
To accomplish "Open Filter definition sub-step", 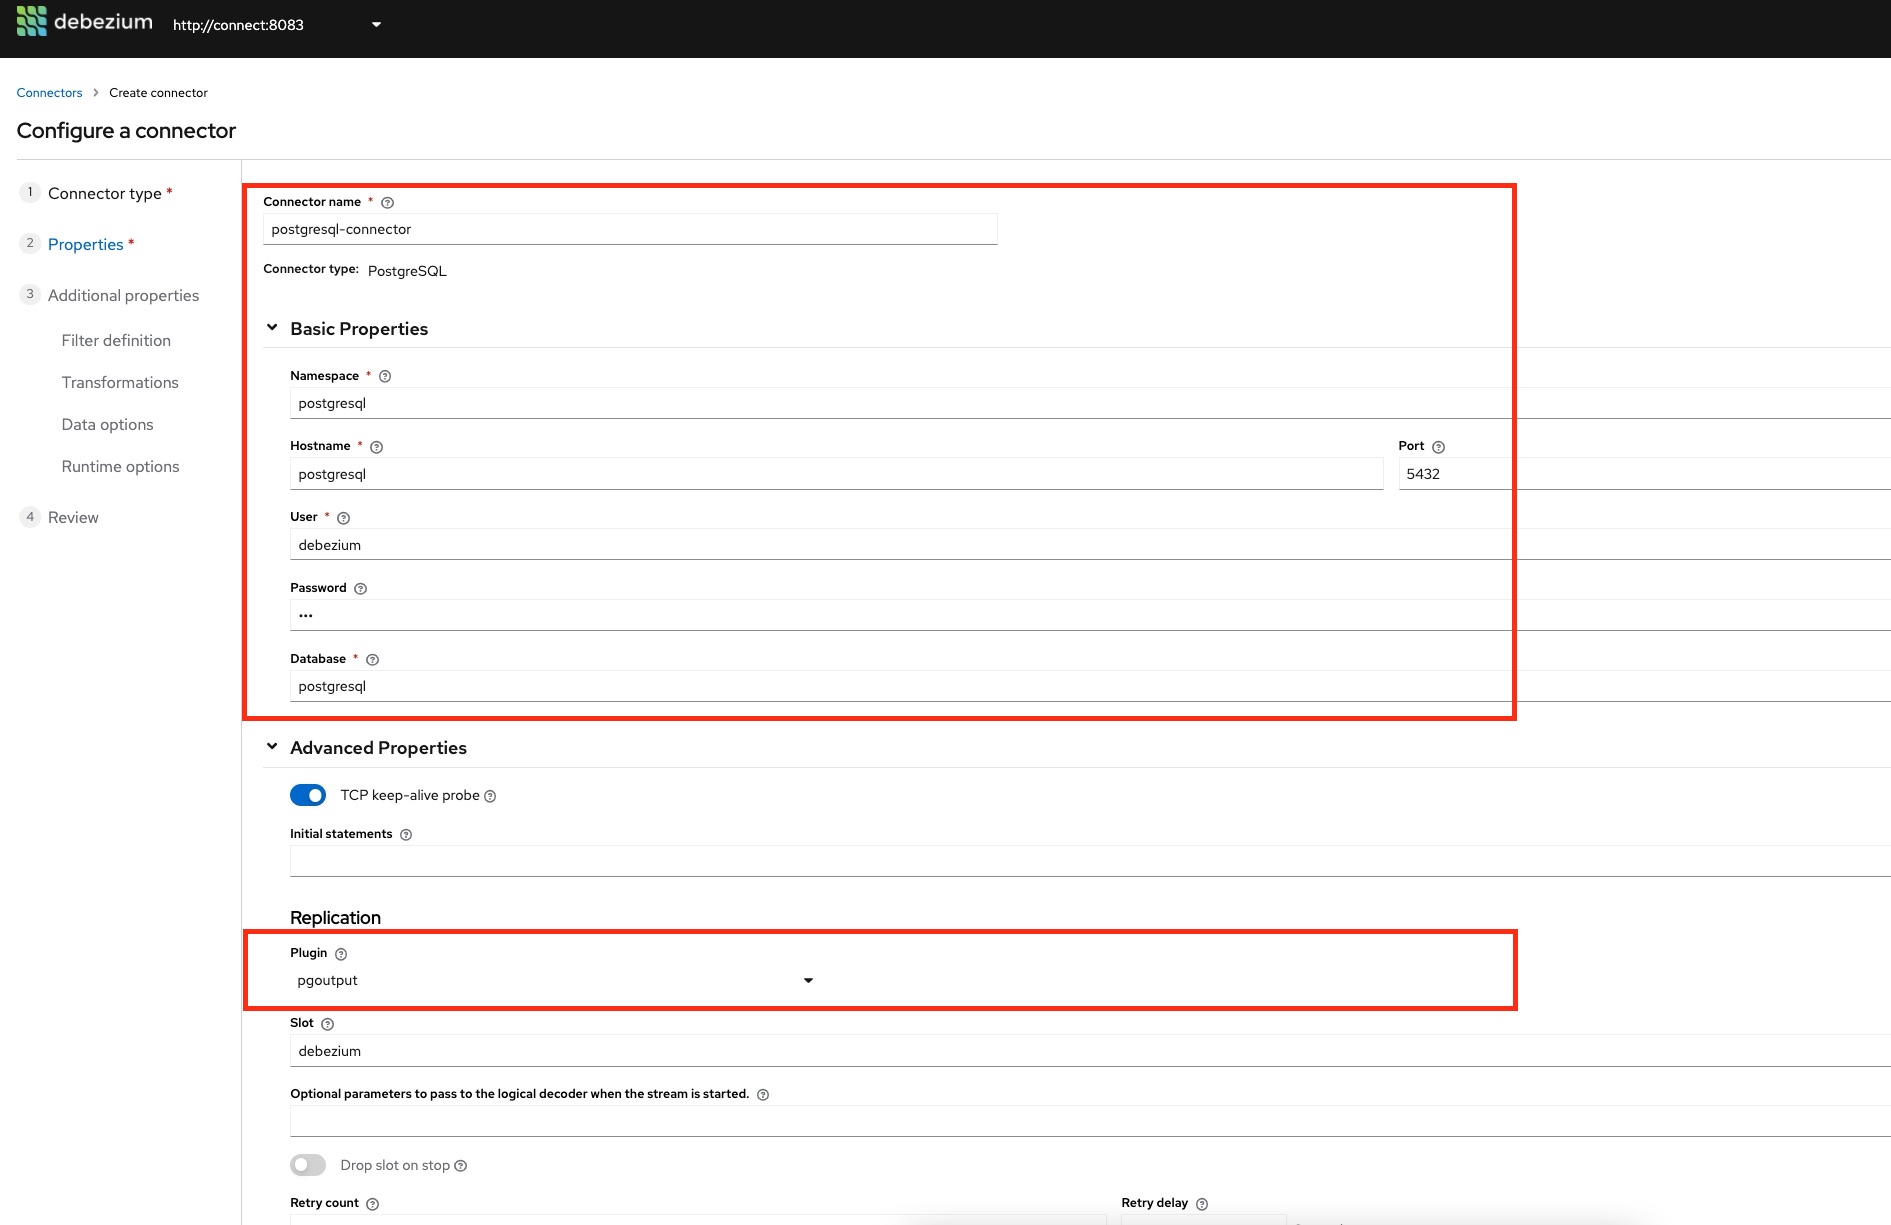I will click(116, 340).
